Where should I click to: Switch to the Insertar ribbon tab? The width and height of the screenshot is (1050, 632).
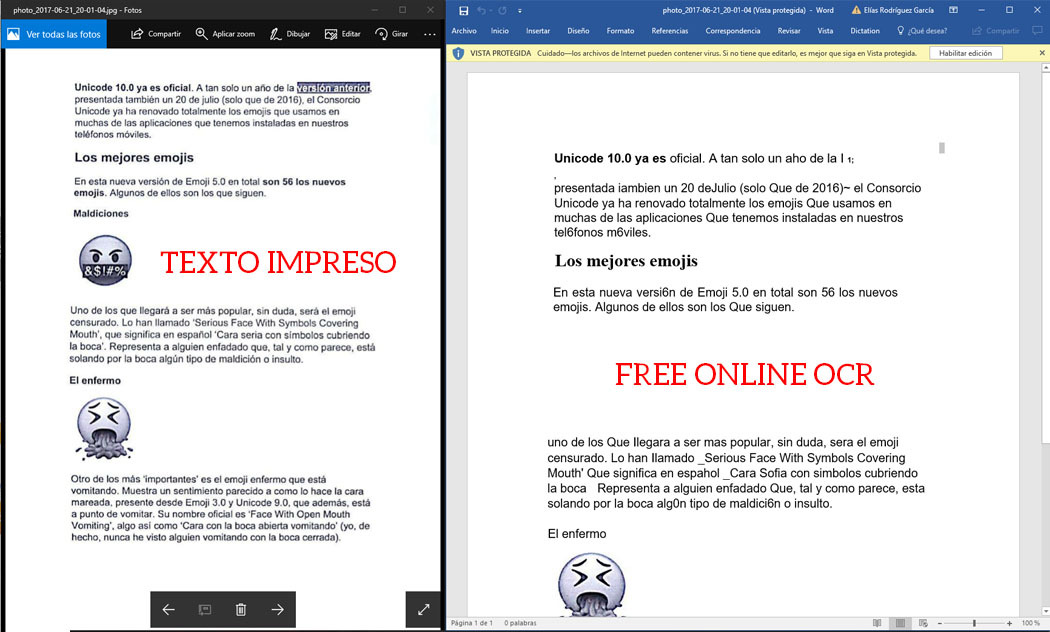tap(537, 30)
